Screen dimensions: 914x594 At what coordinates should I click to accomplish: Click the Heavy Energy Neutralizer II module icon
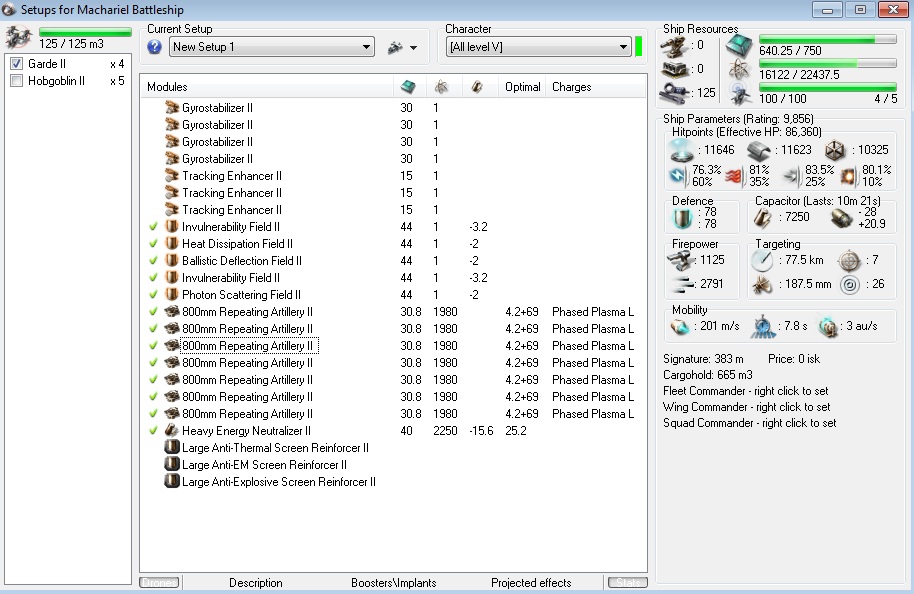pos(172,431)
